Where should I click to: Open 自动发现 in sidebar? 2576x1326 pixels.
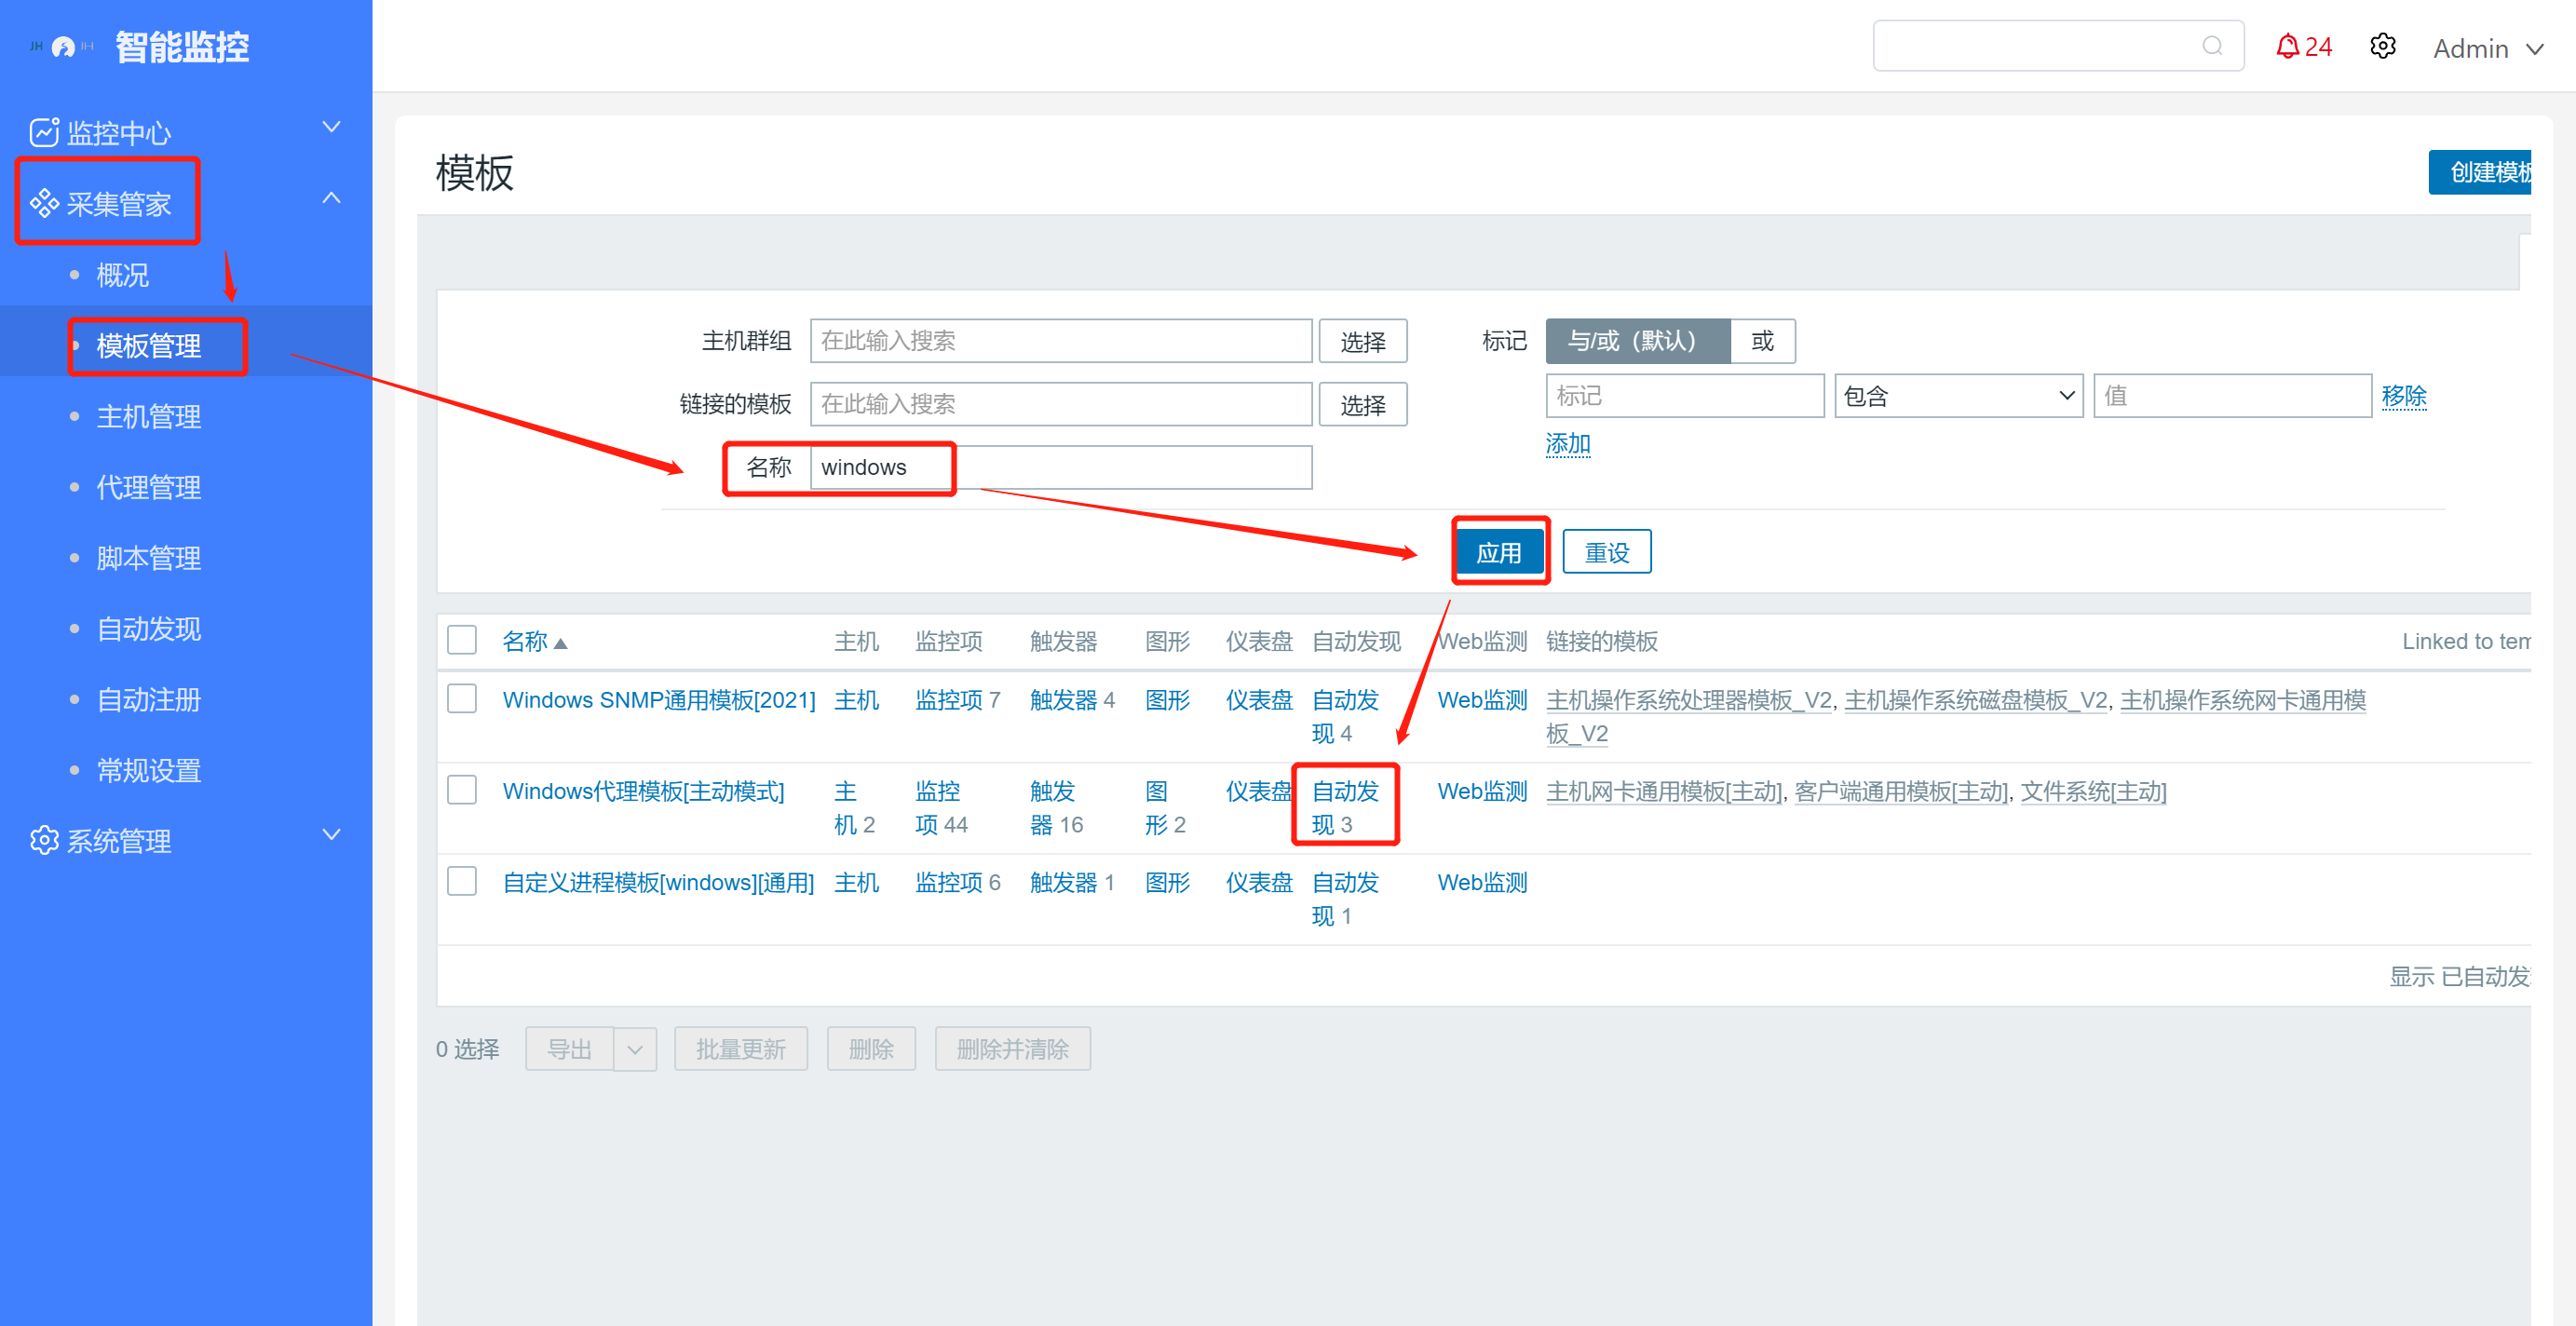tap(148, 628)
